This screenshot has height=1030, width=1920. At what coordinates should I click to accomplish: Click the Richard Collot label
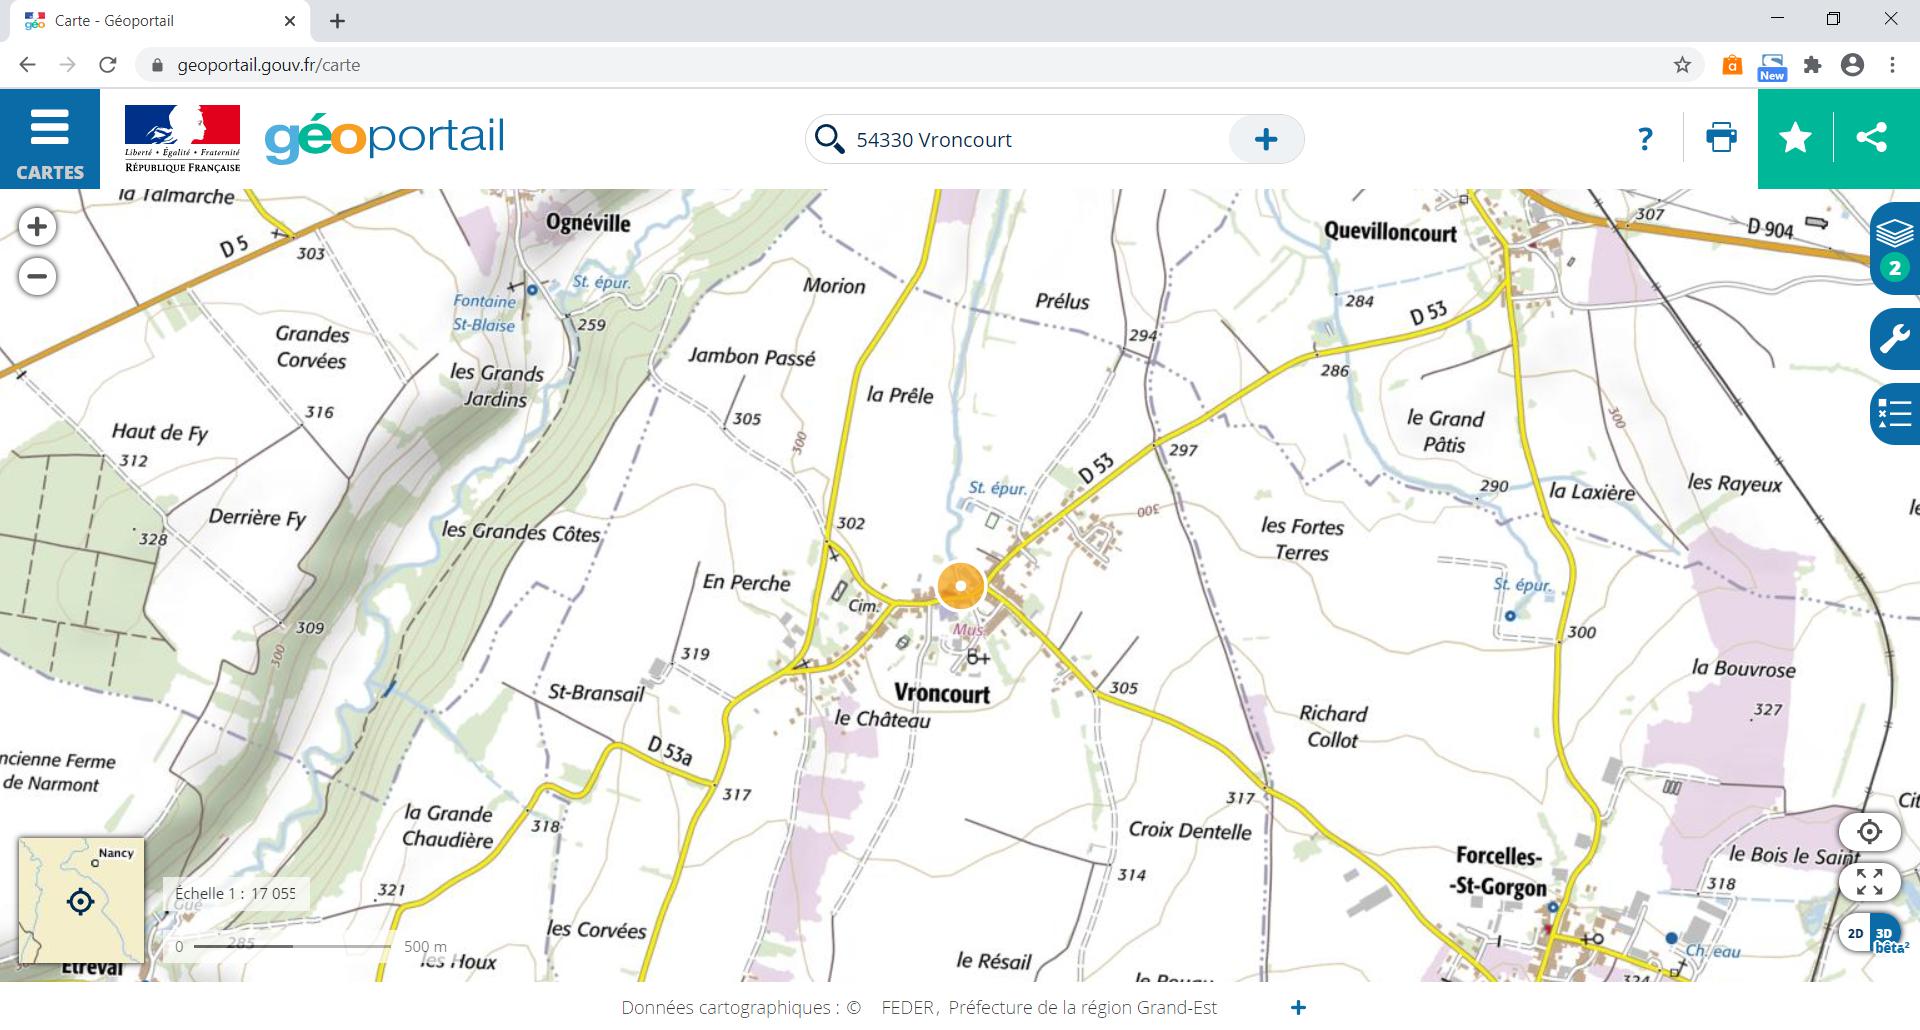point(1333,727)
